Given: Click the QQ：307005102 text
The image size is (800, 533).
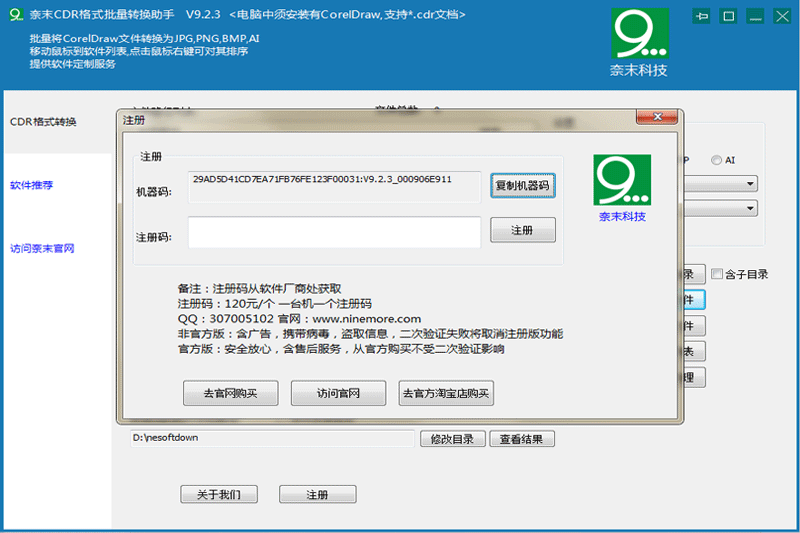Looking at the screenshot, I should 226,319.
